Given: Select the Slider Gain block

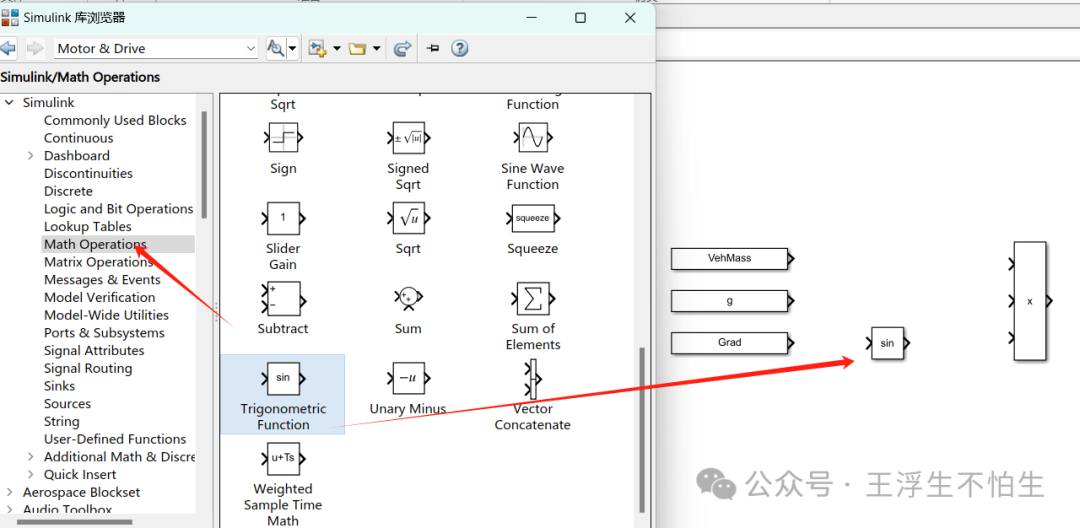Looking at the screenshot, I should [x=283, y=218].
